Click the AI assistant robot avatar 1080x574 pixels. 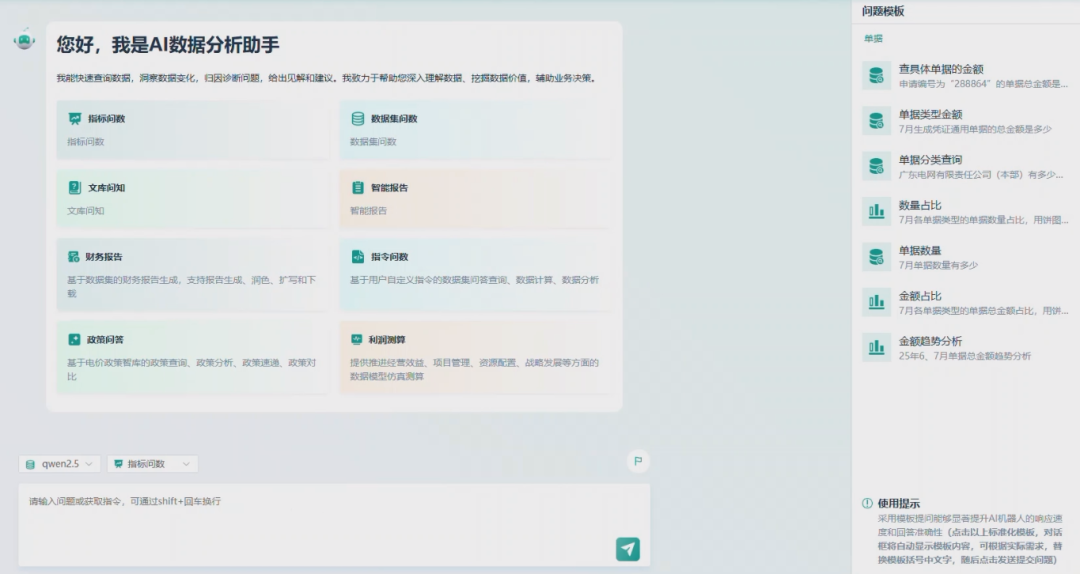[25, 41]
